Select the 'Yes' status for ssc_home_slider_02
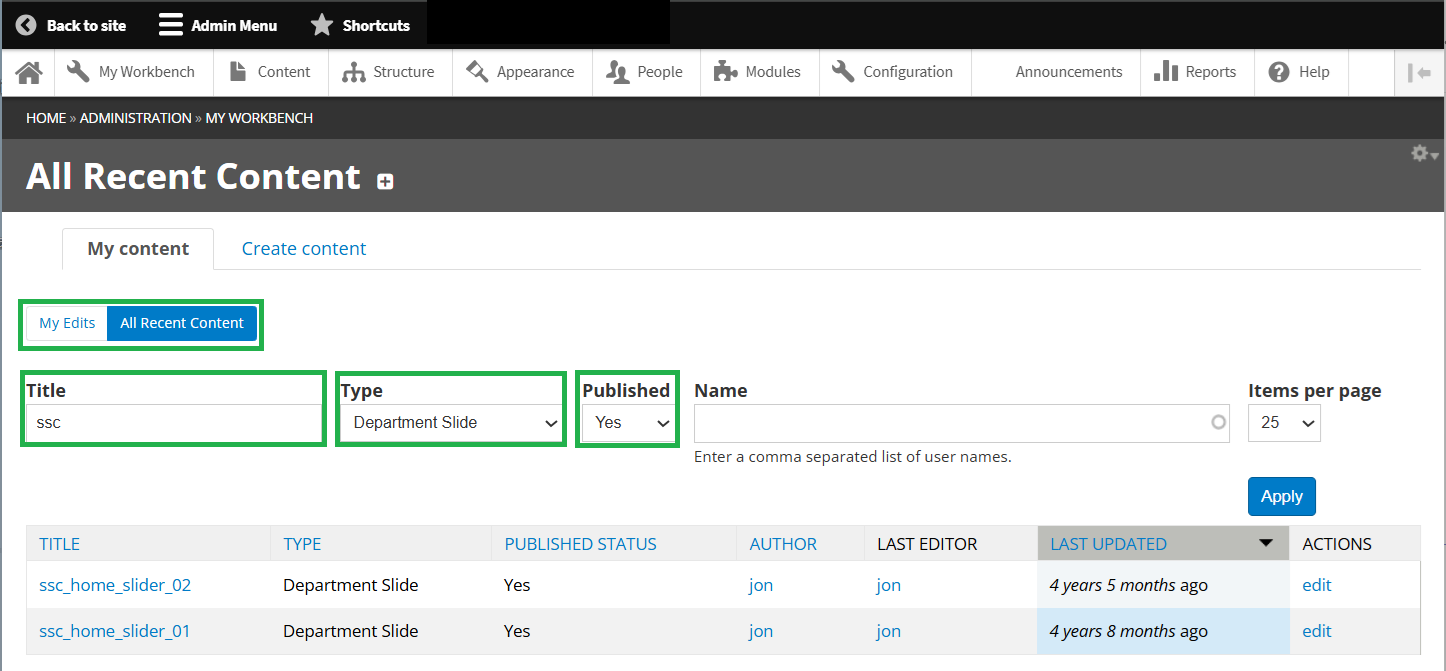Image resolution: width=1446 pixels, height=671 pixels. [517, 585]
